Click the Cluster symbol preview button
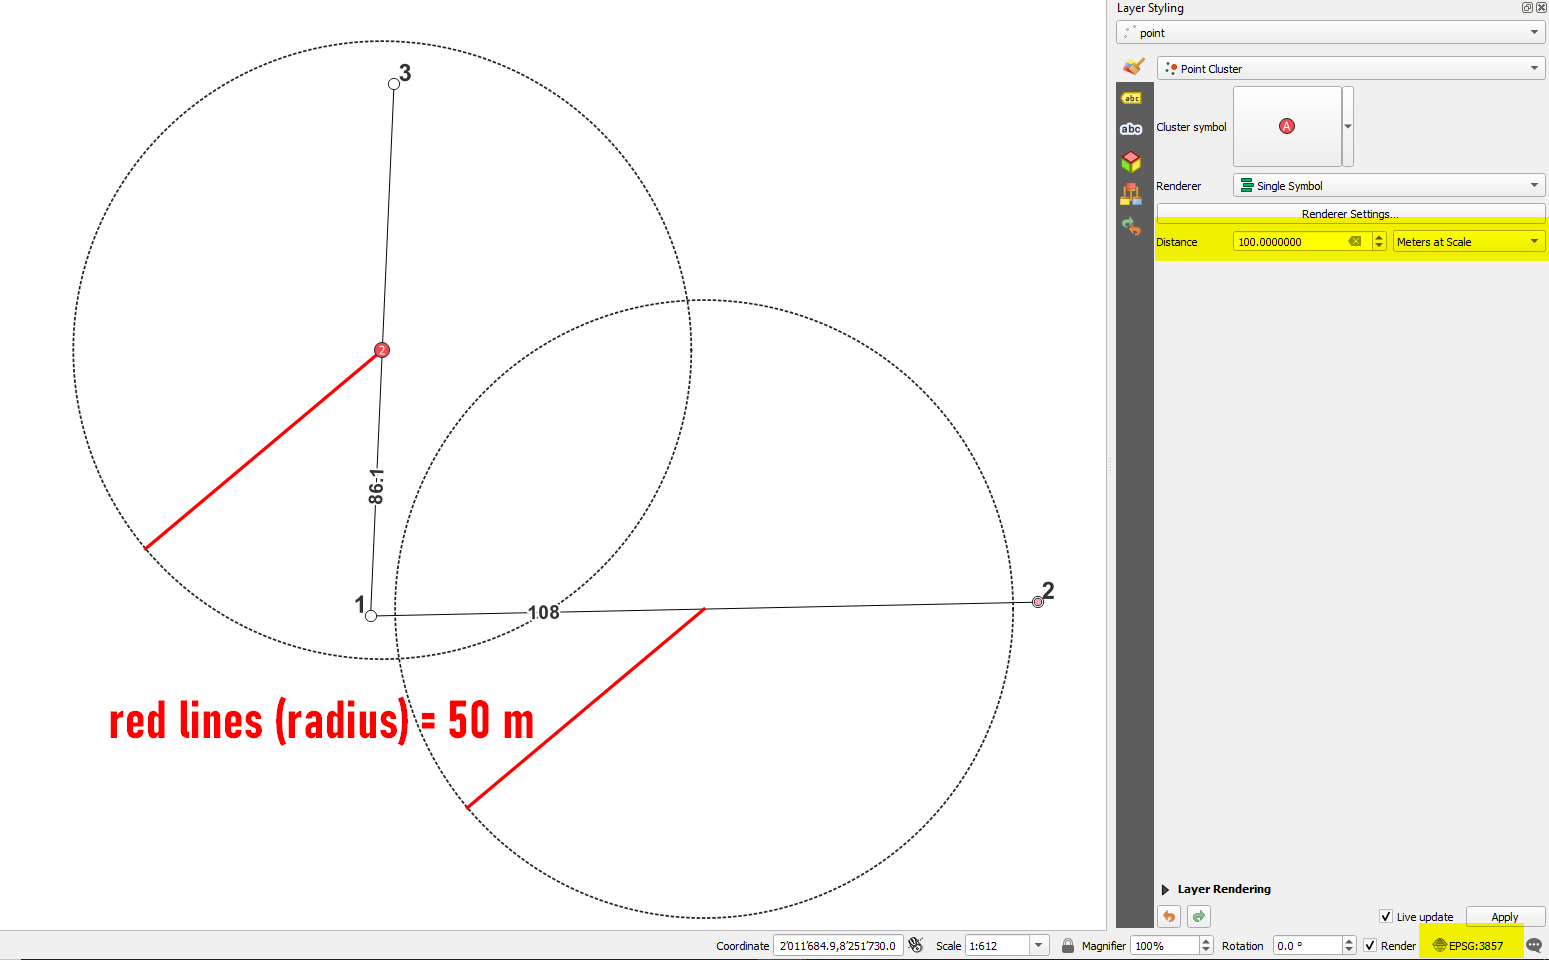Screen dimensions: 1549x960 click(1287, 126)
